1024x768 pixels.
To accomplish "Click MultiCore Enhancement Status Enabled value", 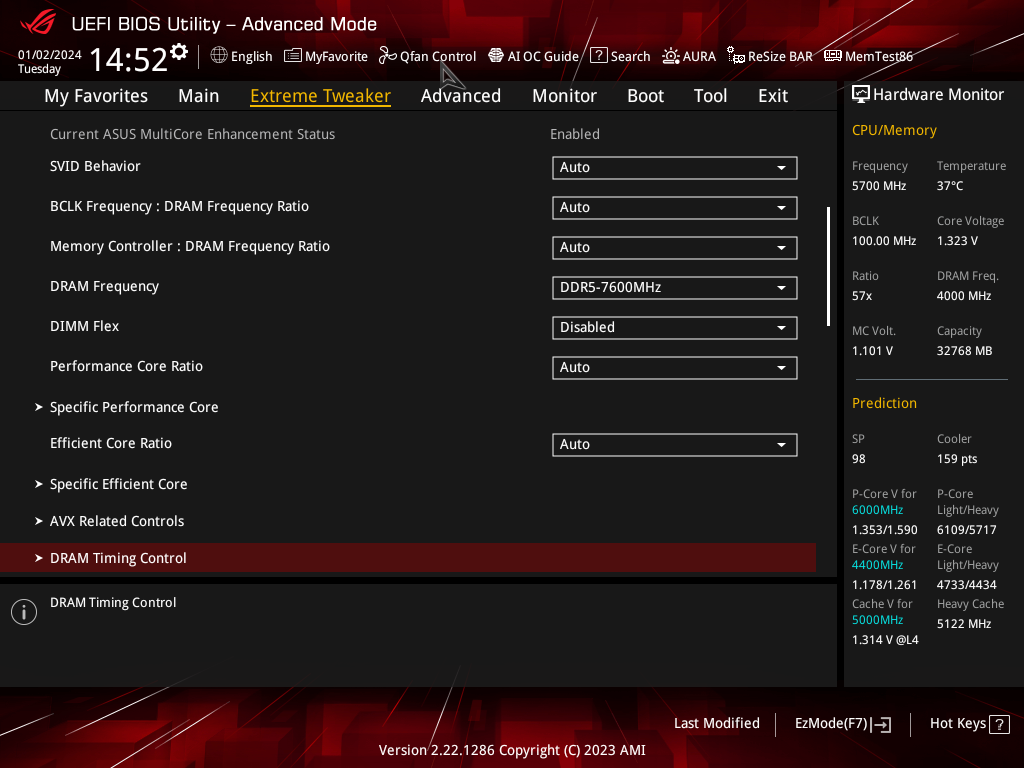I will click(x=575, y=134).
